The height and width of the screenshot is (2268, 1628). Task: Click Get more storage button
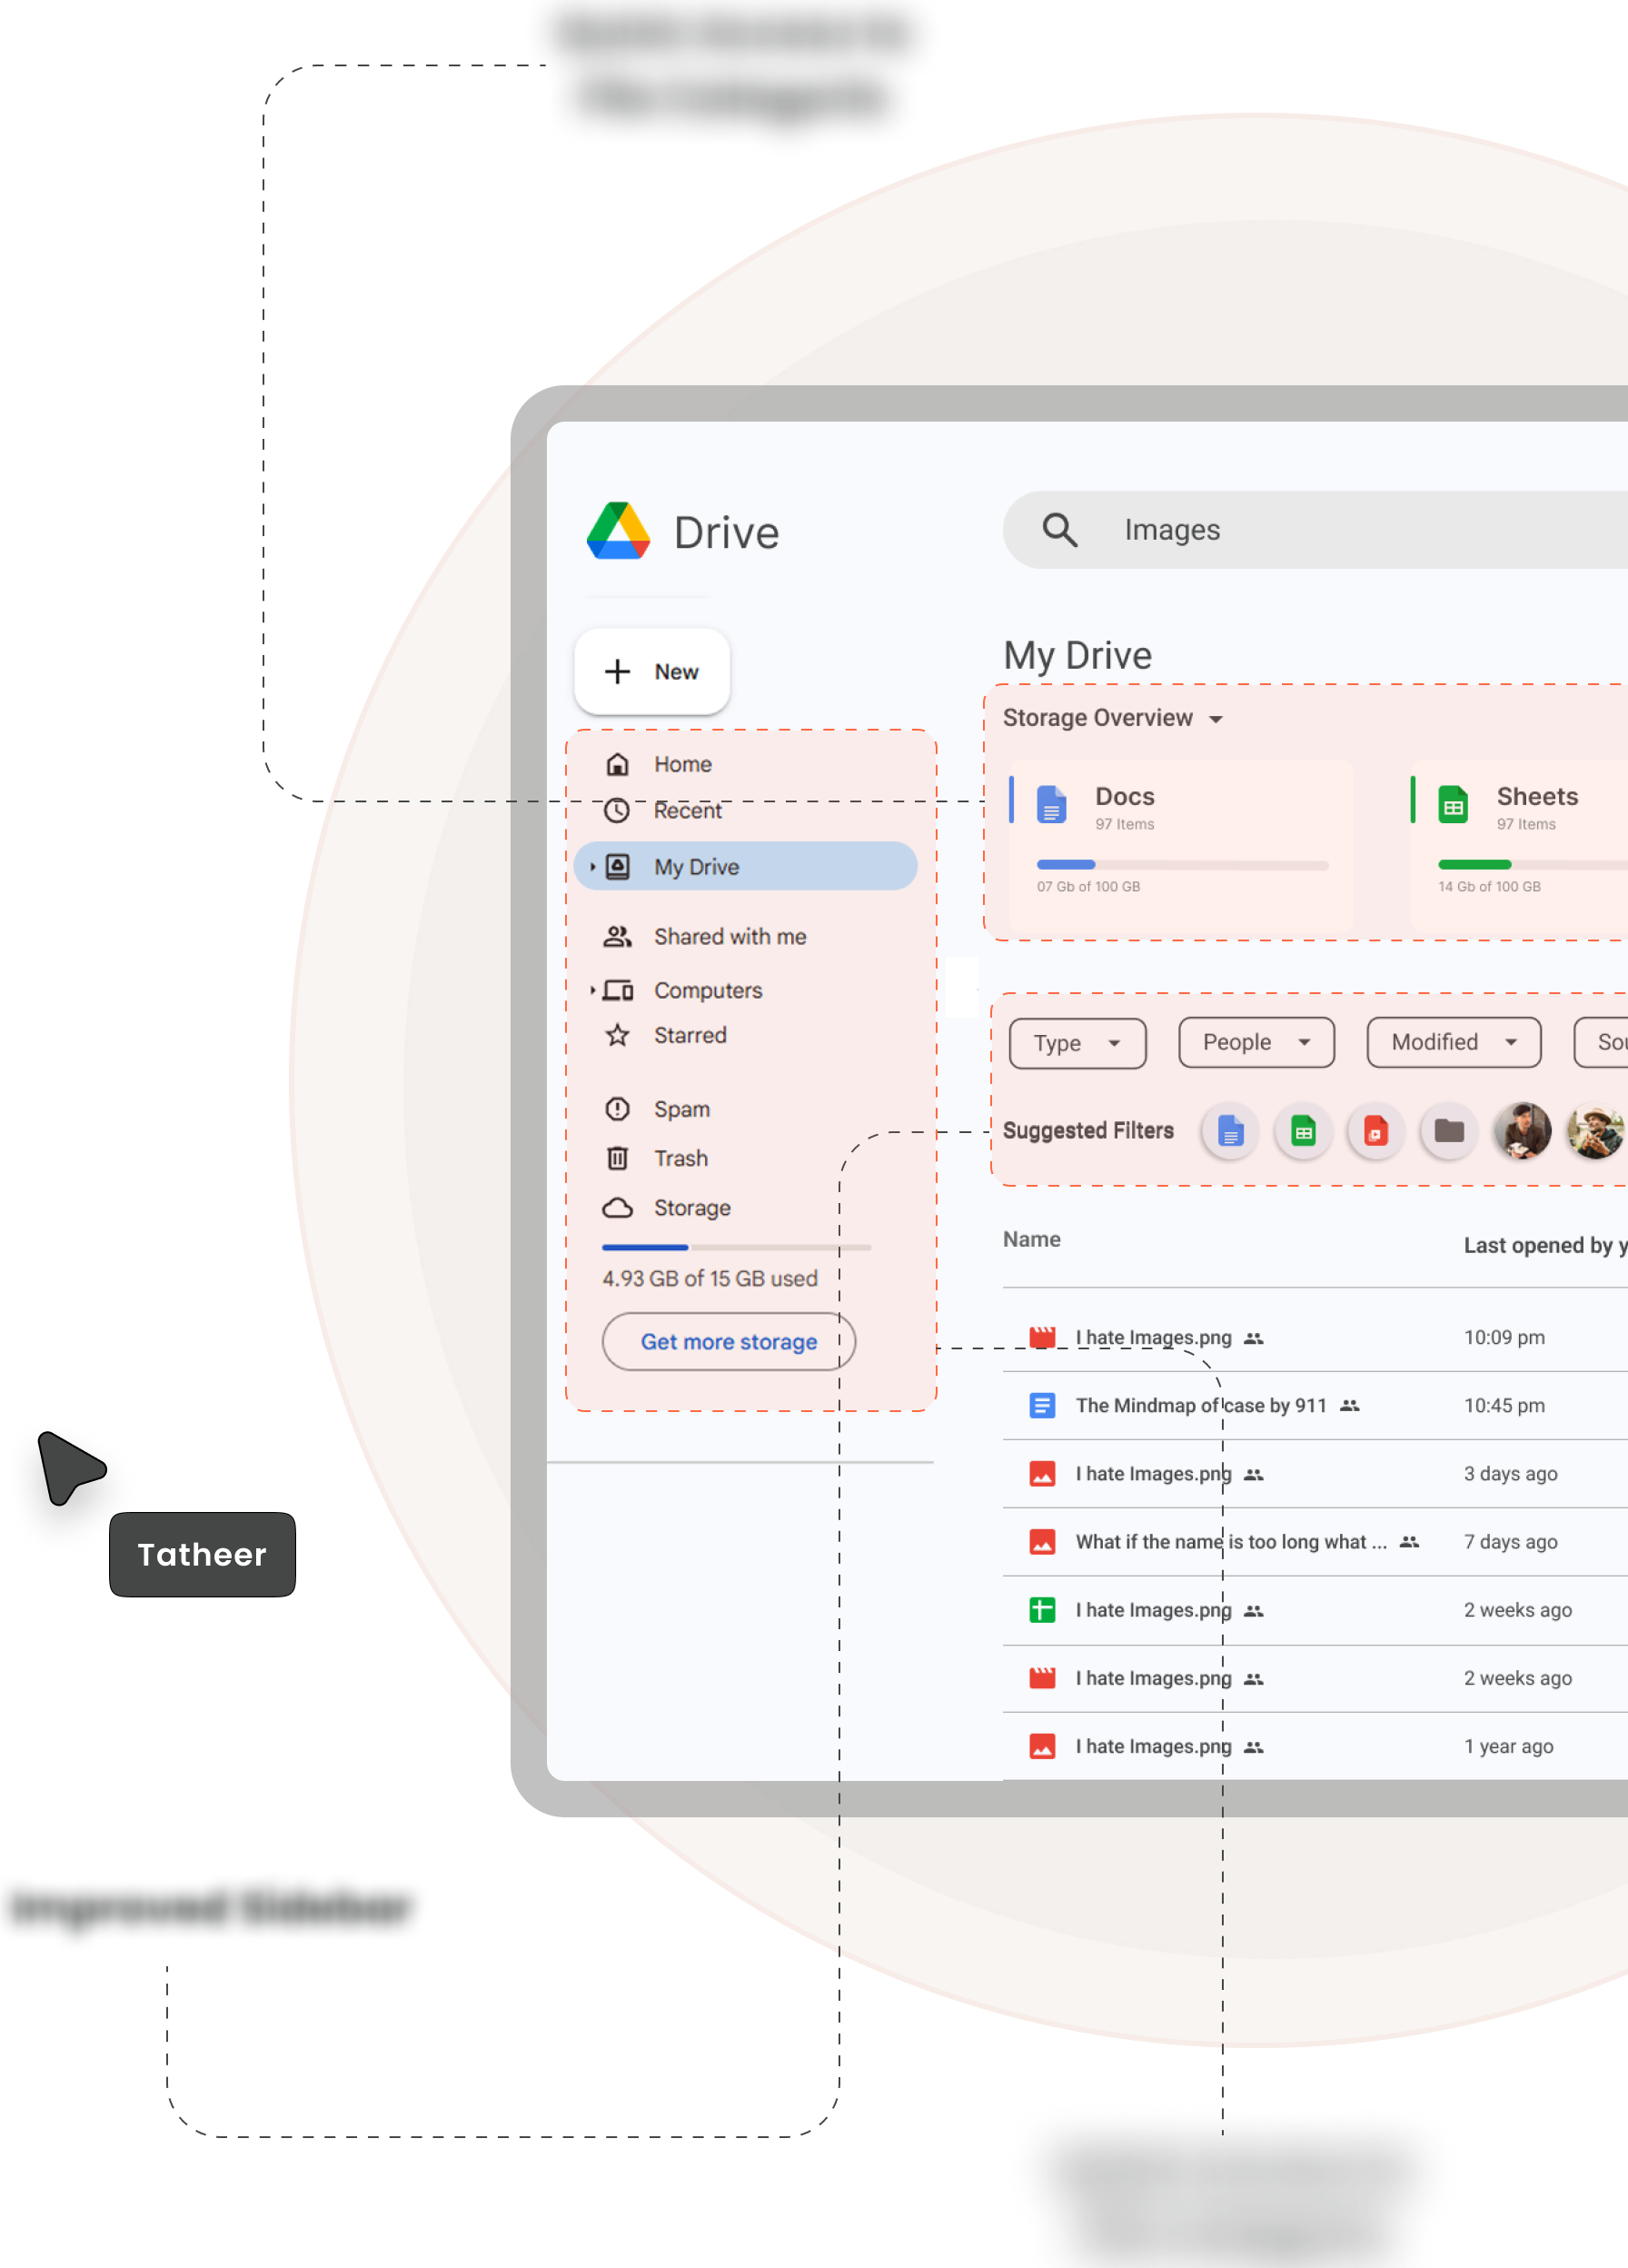pyautogui.click(x=729, y=1341)
